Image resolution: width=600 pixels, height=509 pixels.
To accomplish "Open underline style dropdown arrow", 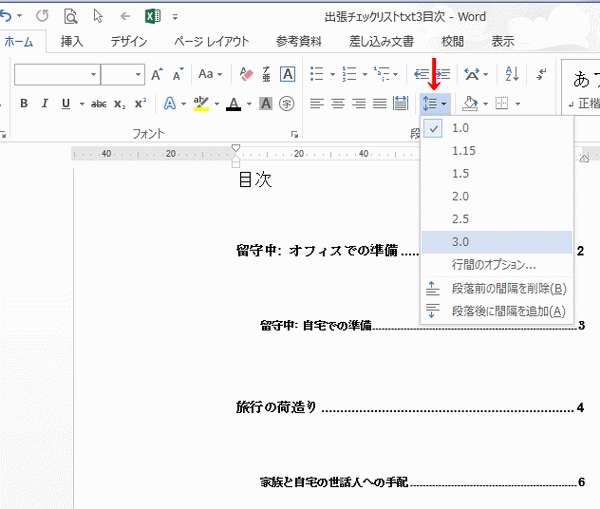I will point(82,104).
